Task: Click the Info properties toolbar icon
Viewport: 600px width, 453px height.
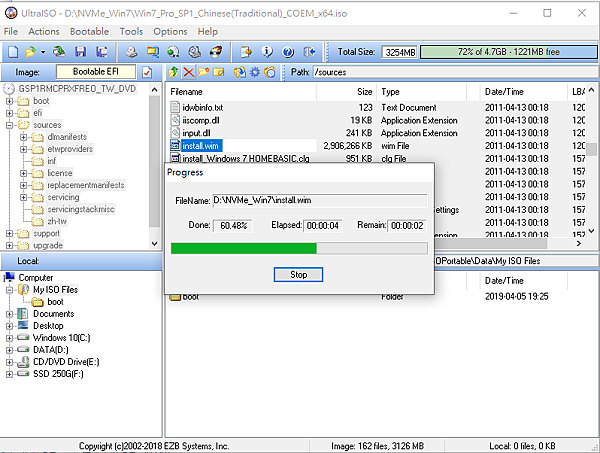Action: coord(267,52)
